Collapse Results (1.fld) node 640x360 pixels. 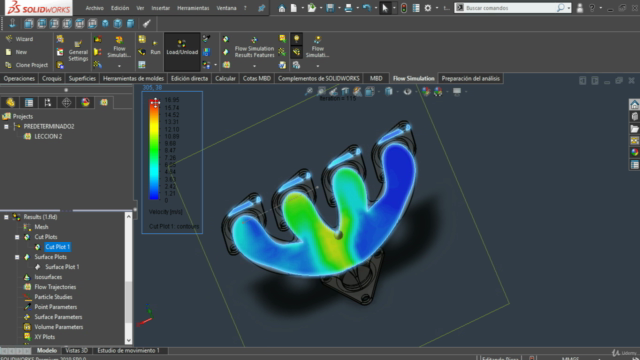point(6,217)
